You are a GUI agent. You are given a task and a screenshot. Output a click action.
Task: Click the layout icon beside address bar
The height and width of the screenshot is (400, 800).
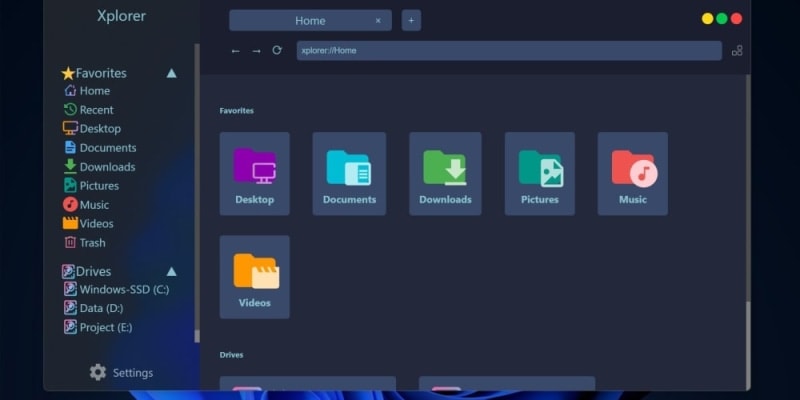coord(737,51)
